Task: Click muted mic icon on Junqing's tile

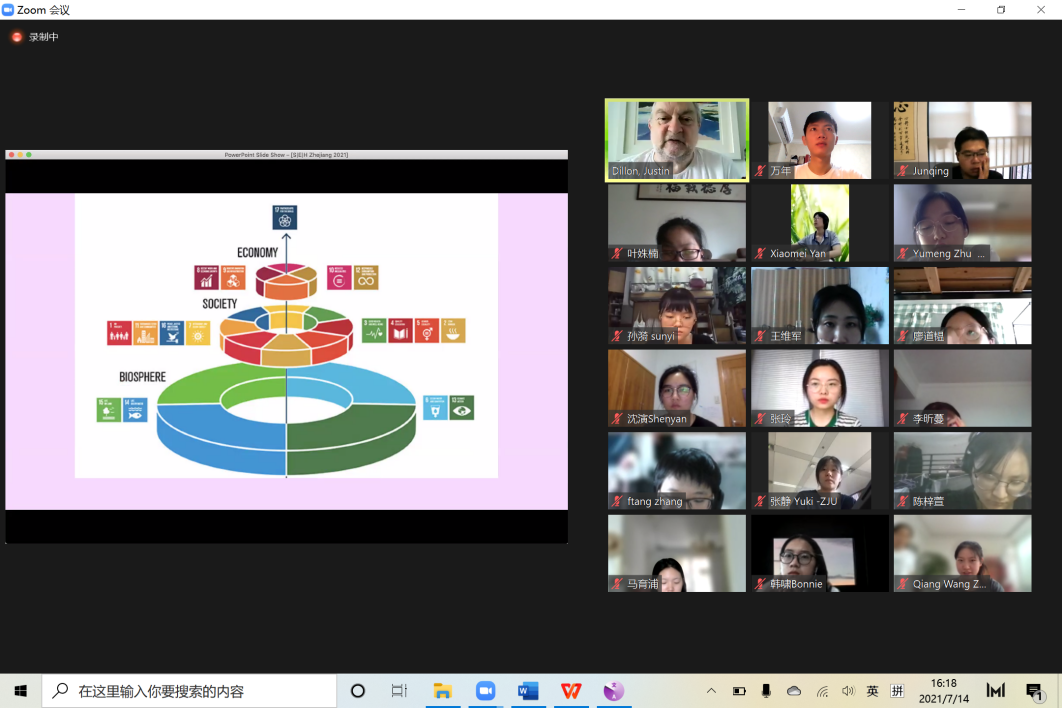Action: click(903, 171)
